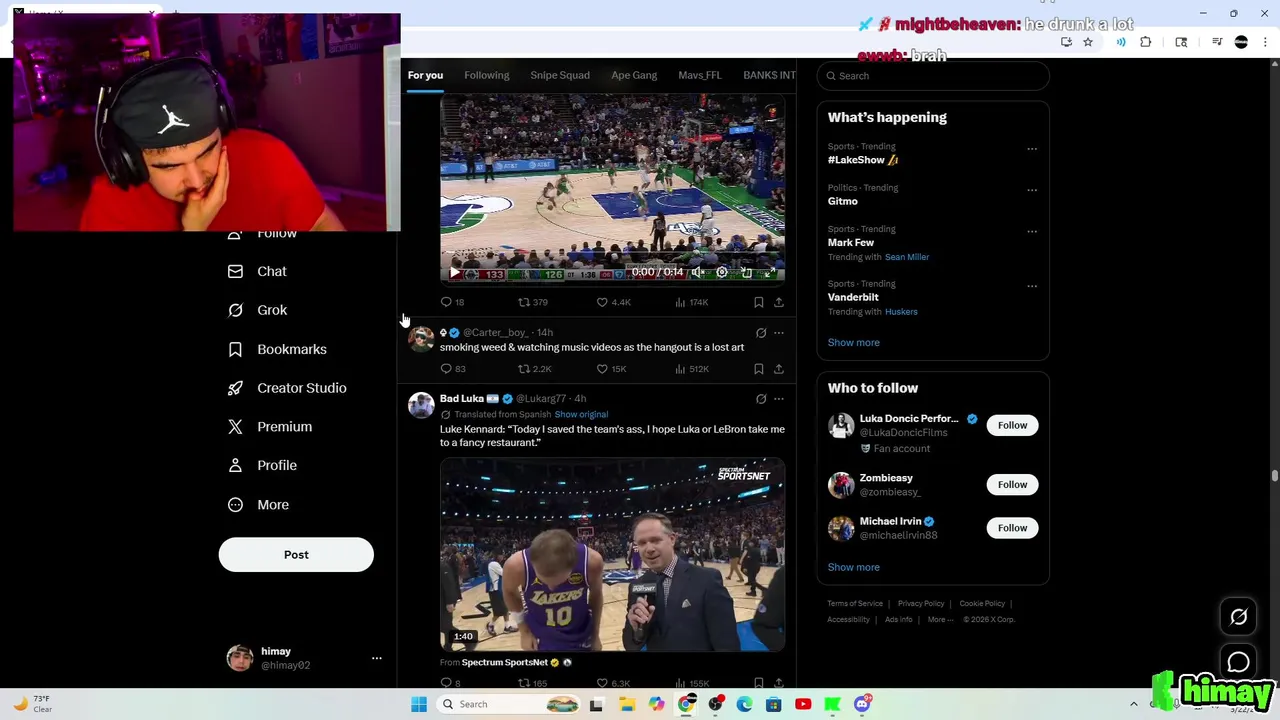
Task: Share the @Carter__boy_ post
Action: (x=779, y=369)
